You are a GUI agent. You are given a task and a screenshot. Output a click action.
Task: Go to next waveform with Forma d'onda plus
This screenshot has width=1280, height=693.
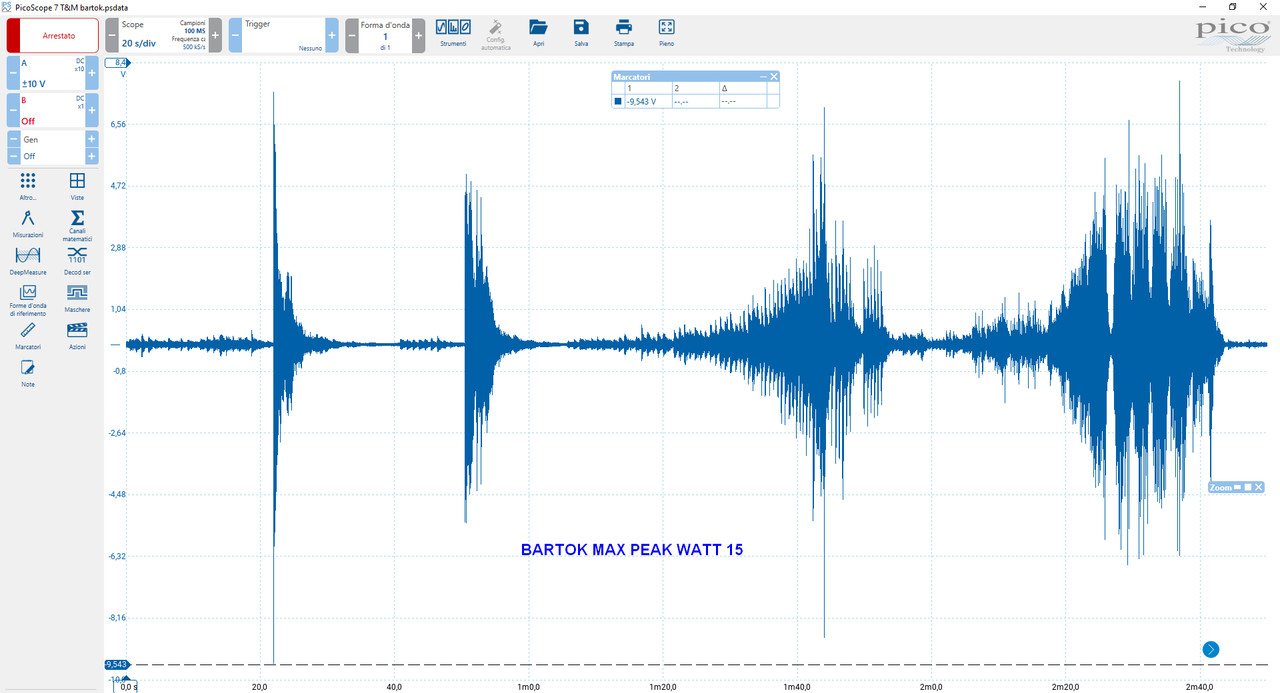coord(418,35)
